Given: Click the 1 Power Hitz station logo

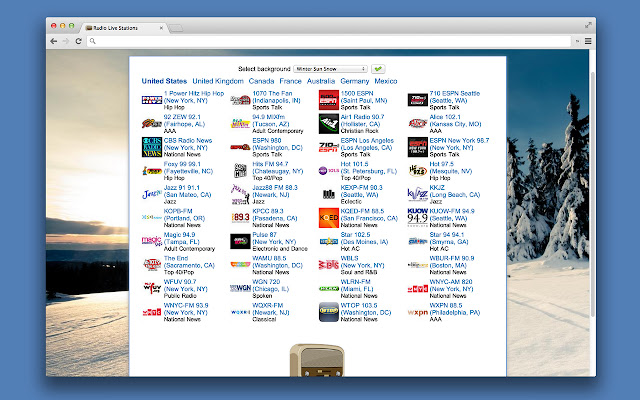Looking at the screenshot, I should (x=152, y=100).
